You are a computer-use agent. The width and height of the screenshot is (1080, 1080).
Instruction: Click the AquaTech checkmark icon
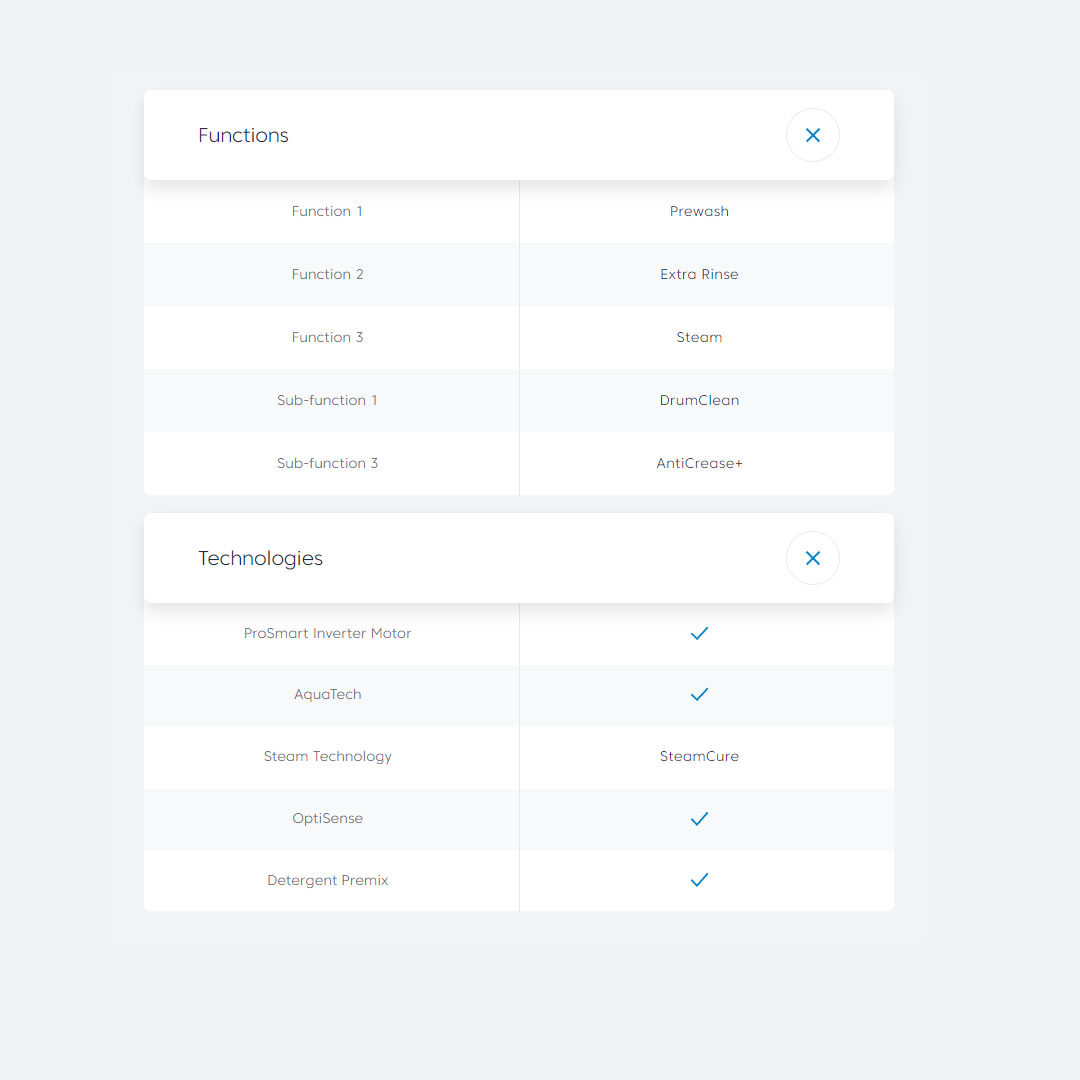click(699, 694)
